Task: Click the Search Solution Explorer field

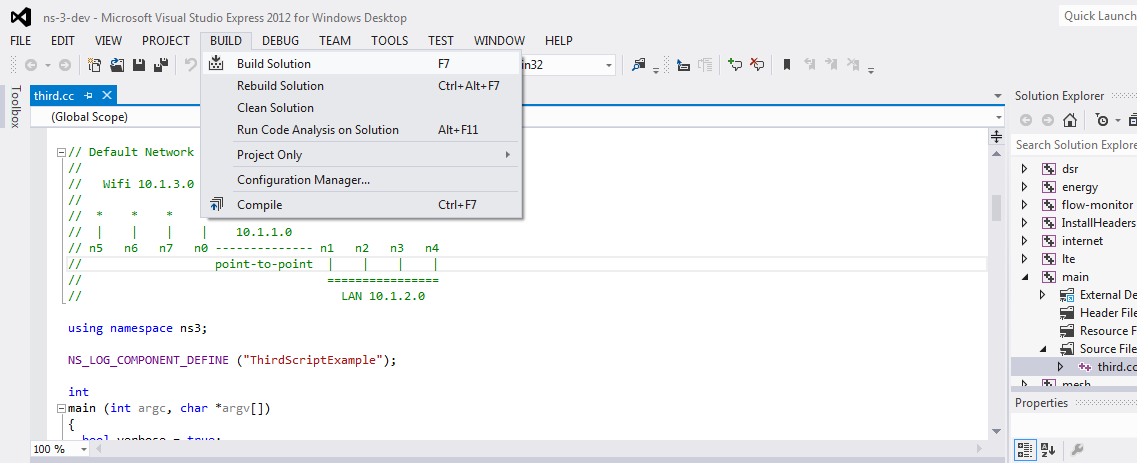Action: coord(1074,145)
